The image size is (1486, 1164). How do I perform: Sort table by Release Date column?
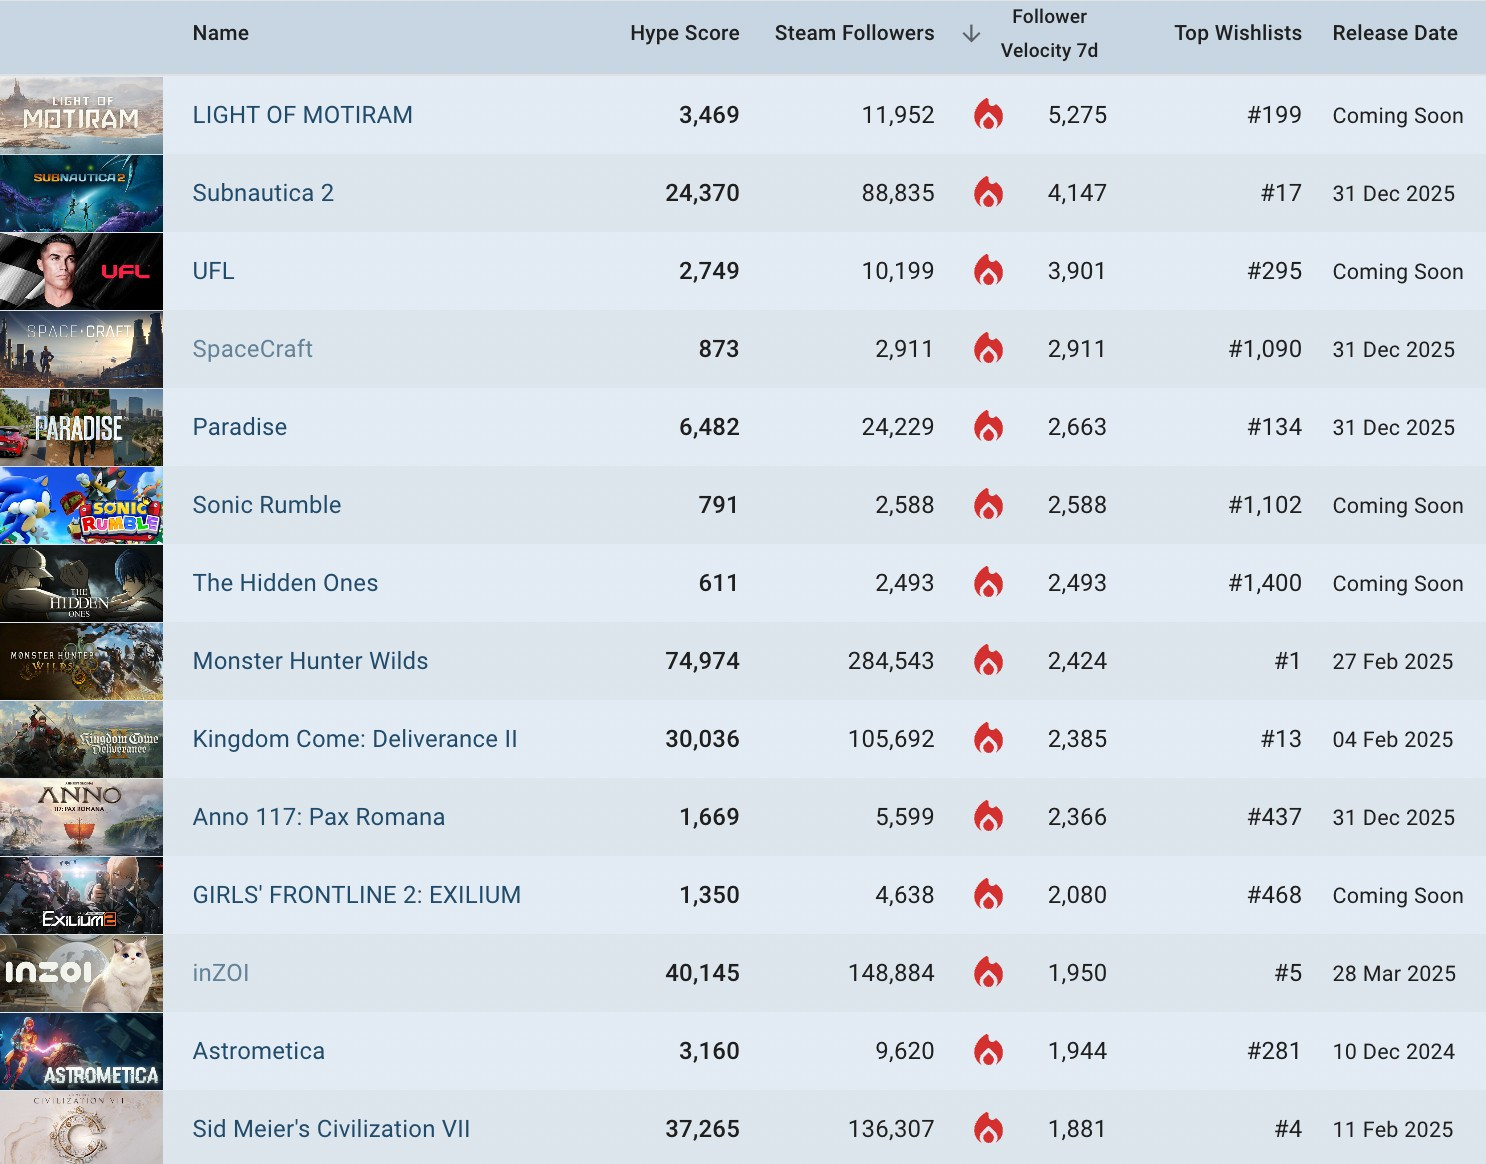tap(1395, 33)
